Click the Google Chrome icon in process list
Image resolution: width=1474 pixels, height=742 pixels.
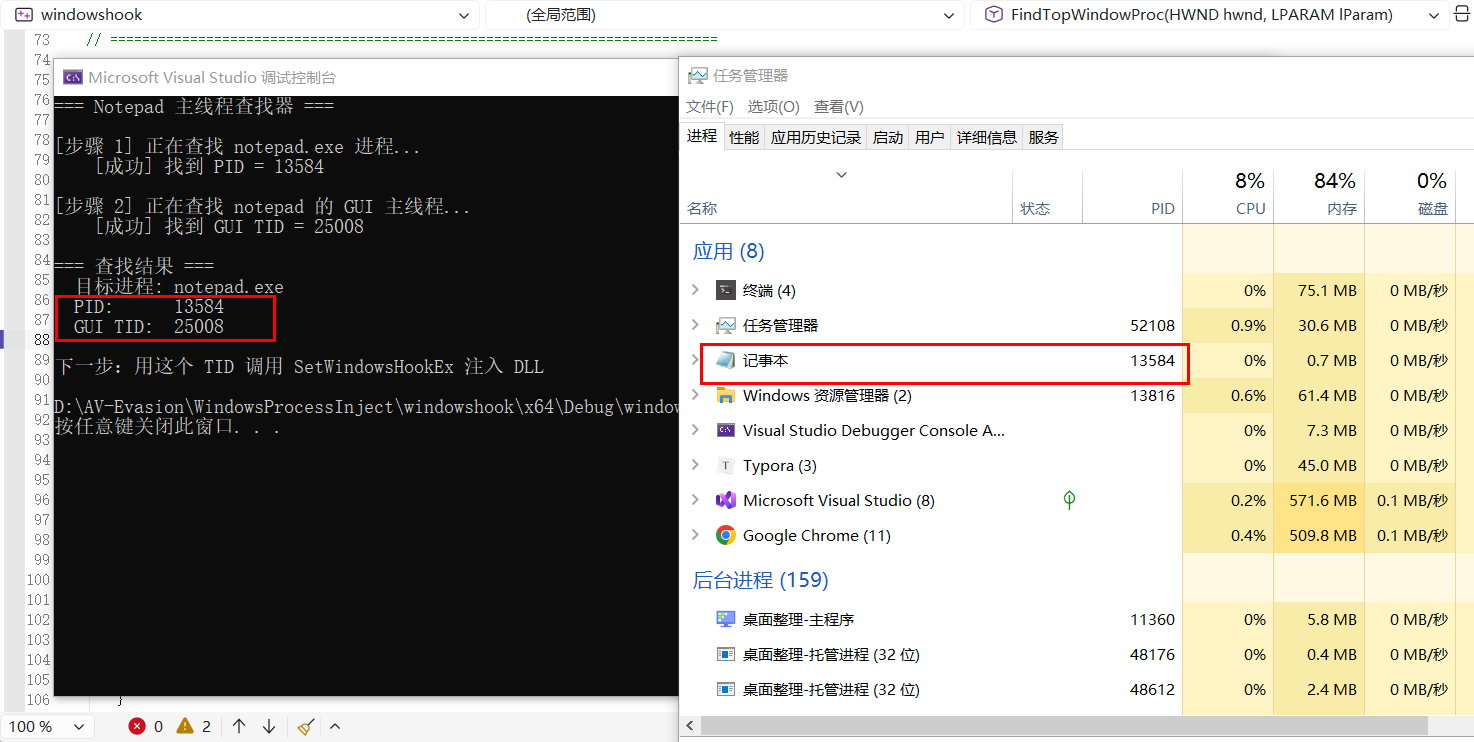click(x=726, y=535)
